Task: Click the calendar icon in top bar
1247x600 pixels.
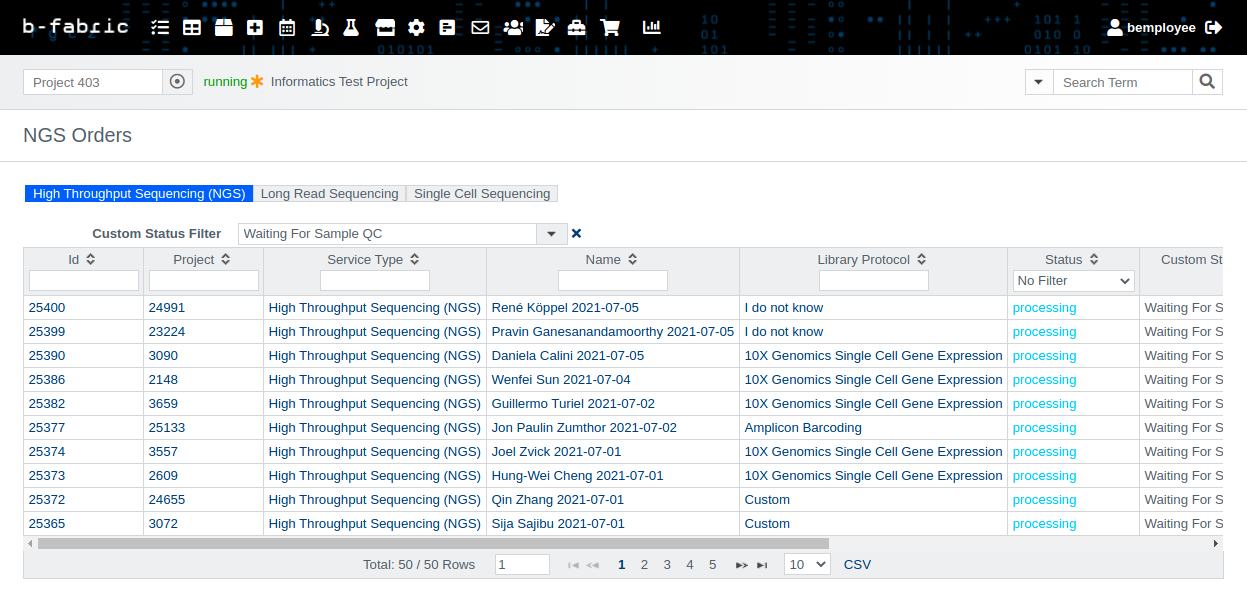Action: pyautogui.click(x=287, y=28)
